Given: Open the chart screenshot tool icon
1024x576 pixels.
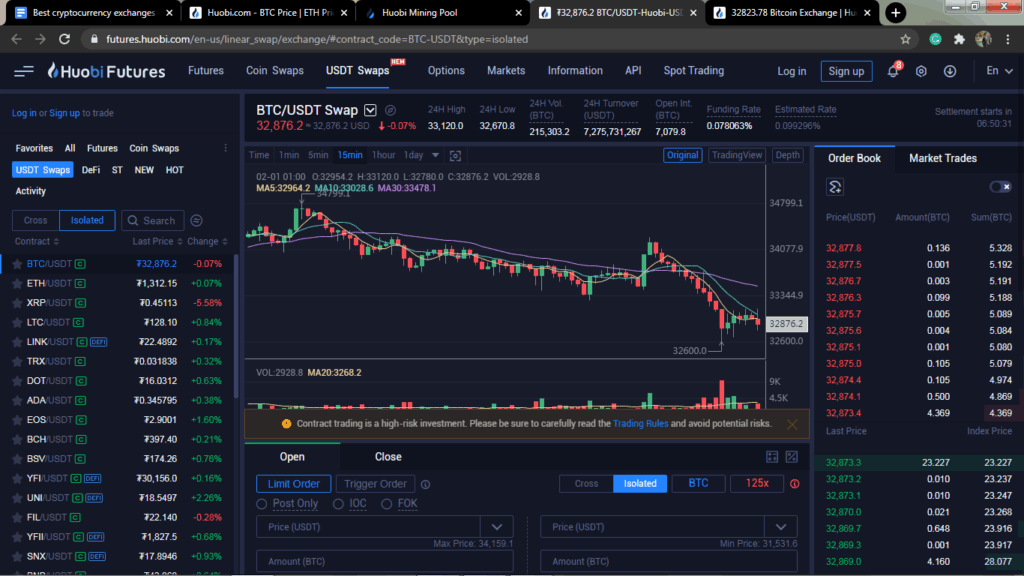Looking at the screenshot, I should point(455,155).
